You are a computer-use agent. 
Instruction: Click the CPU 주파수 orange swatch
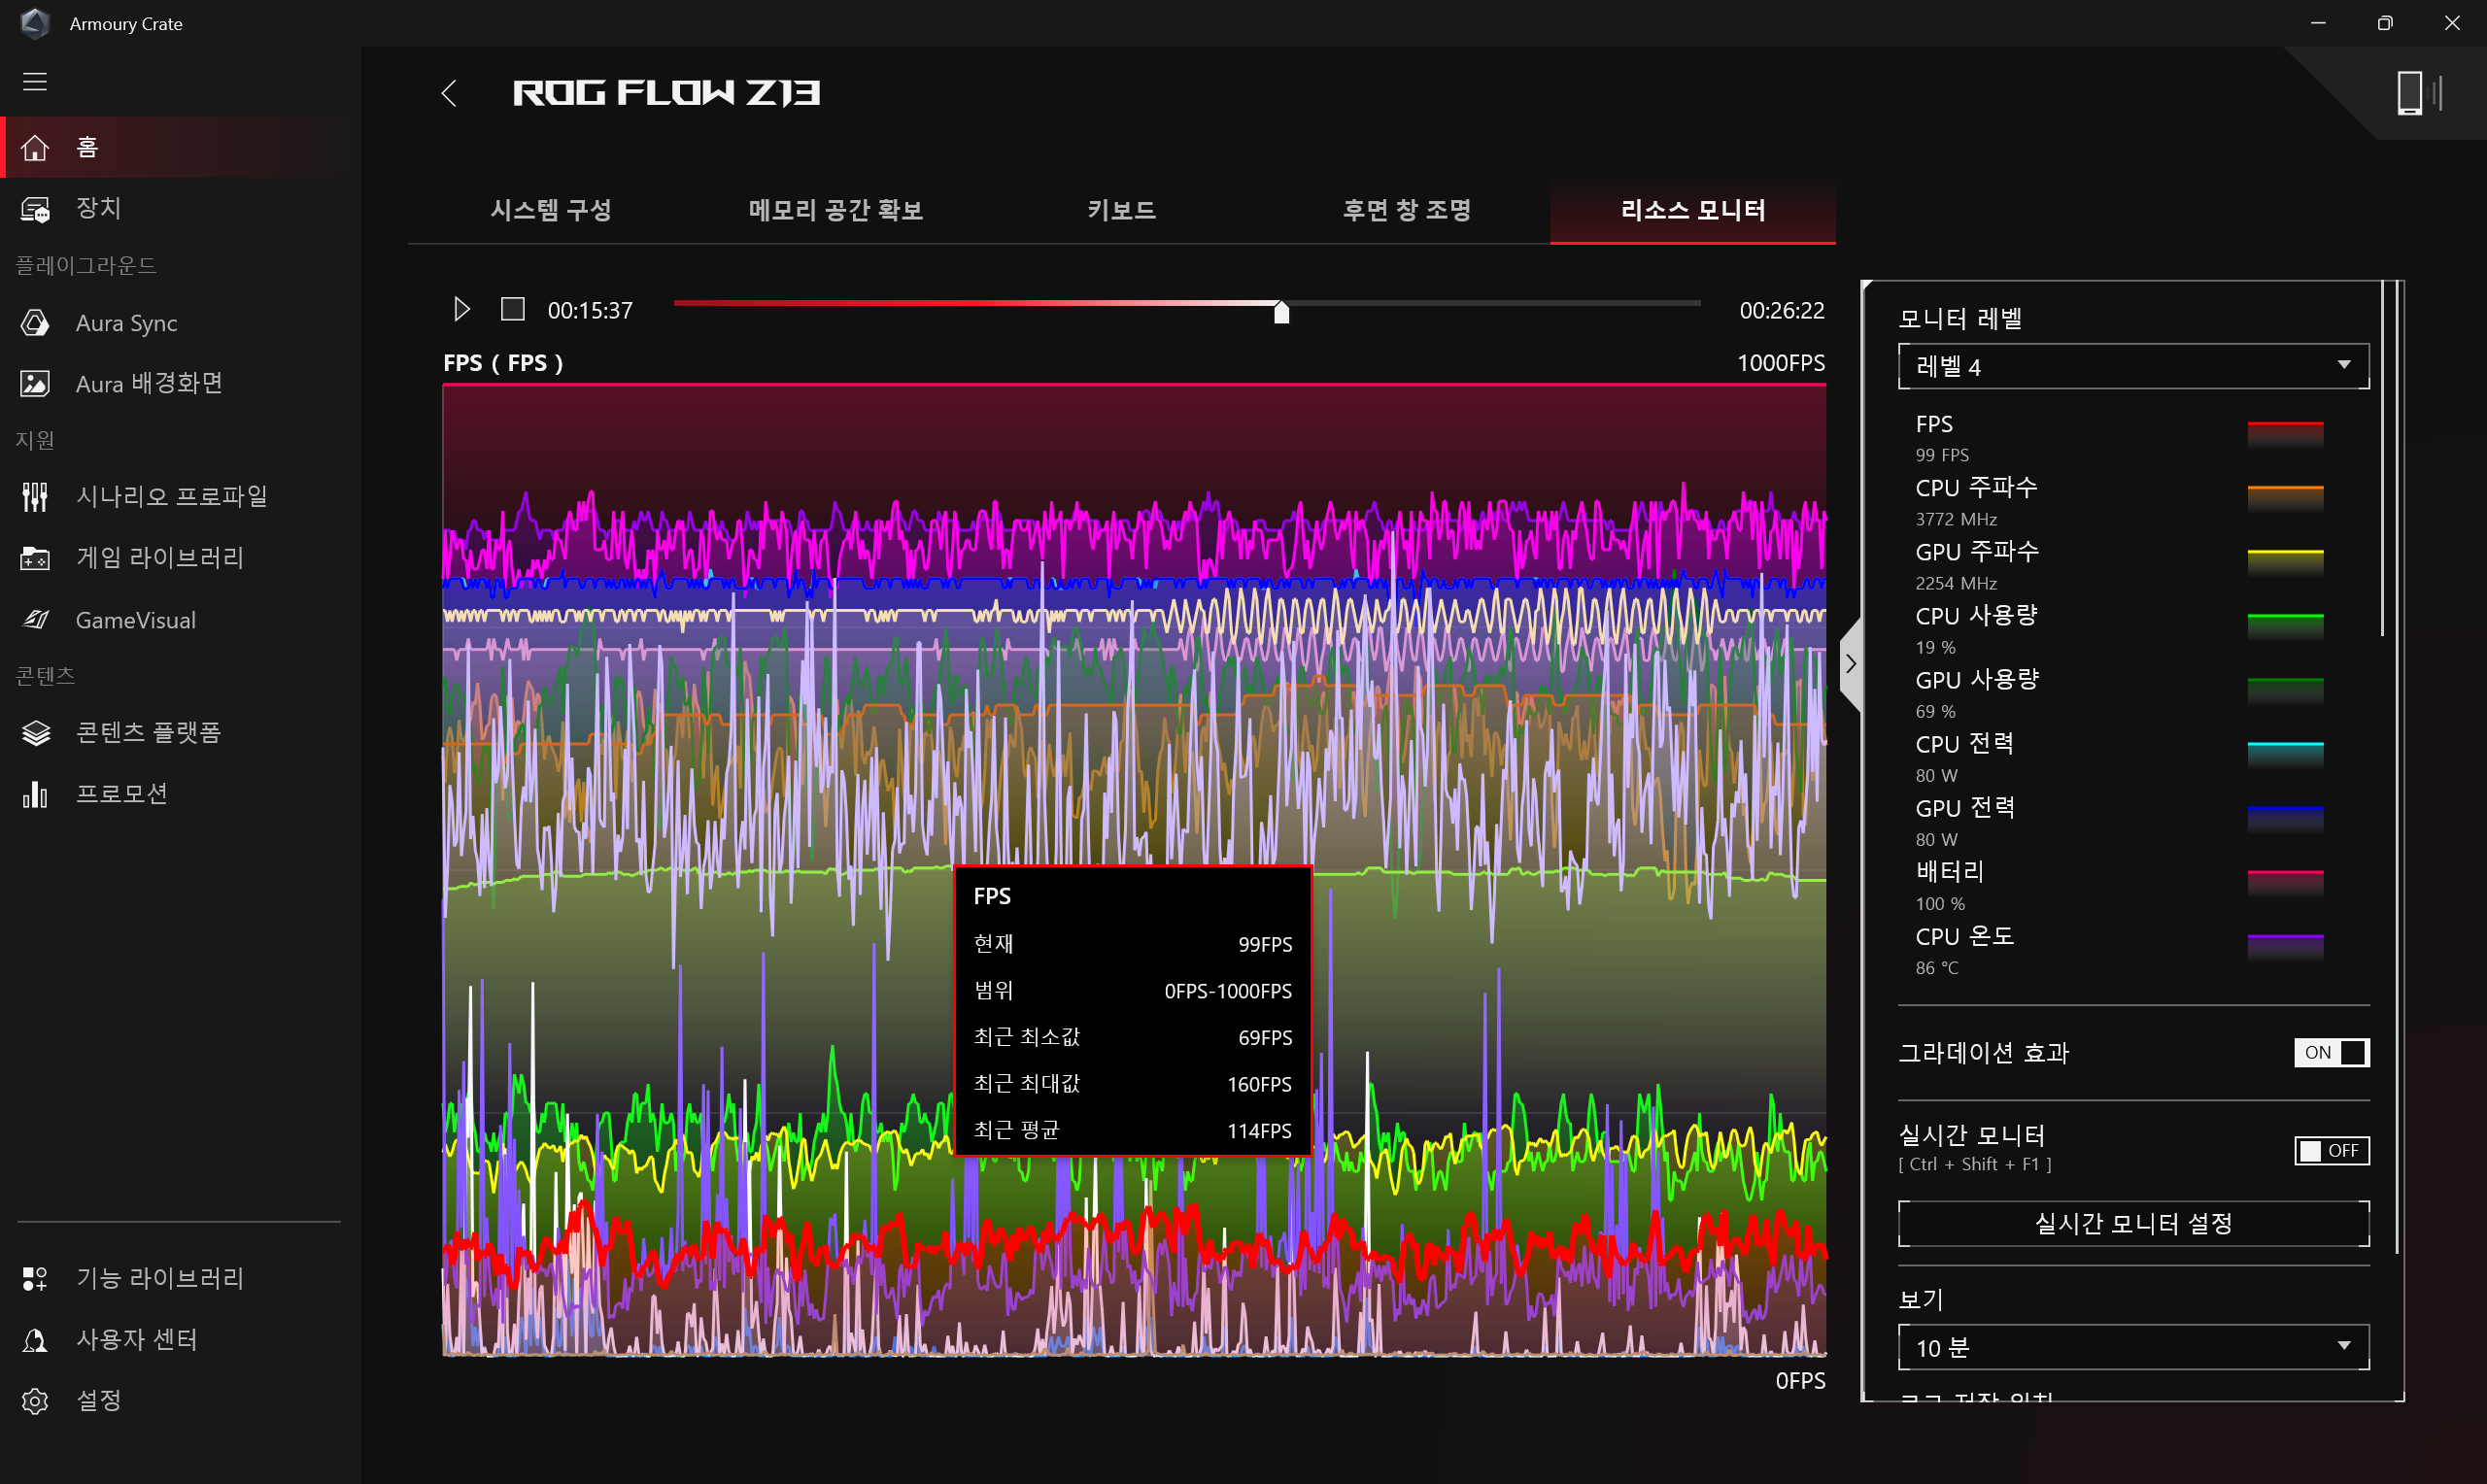2285,498
